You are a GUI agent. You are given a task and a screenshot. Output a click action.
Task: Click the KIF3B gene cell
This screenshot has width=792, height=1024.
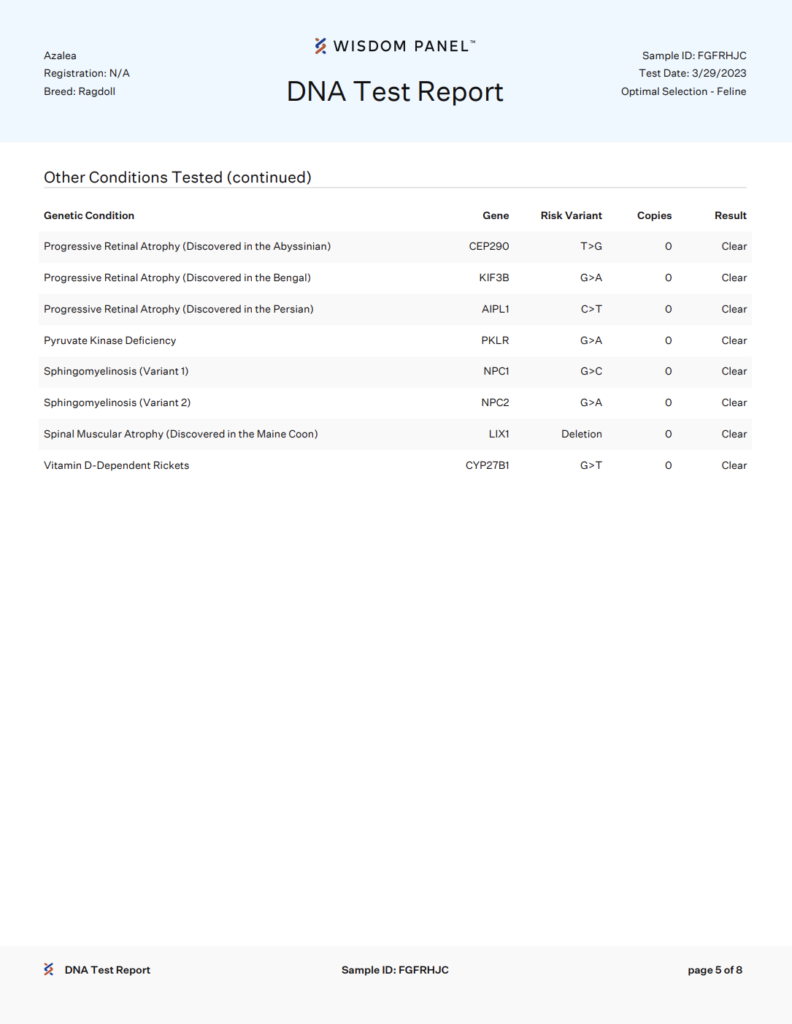click(x=494, y=278)
